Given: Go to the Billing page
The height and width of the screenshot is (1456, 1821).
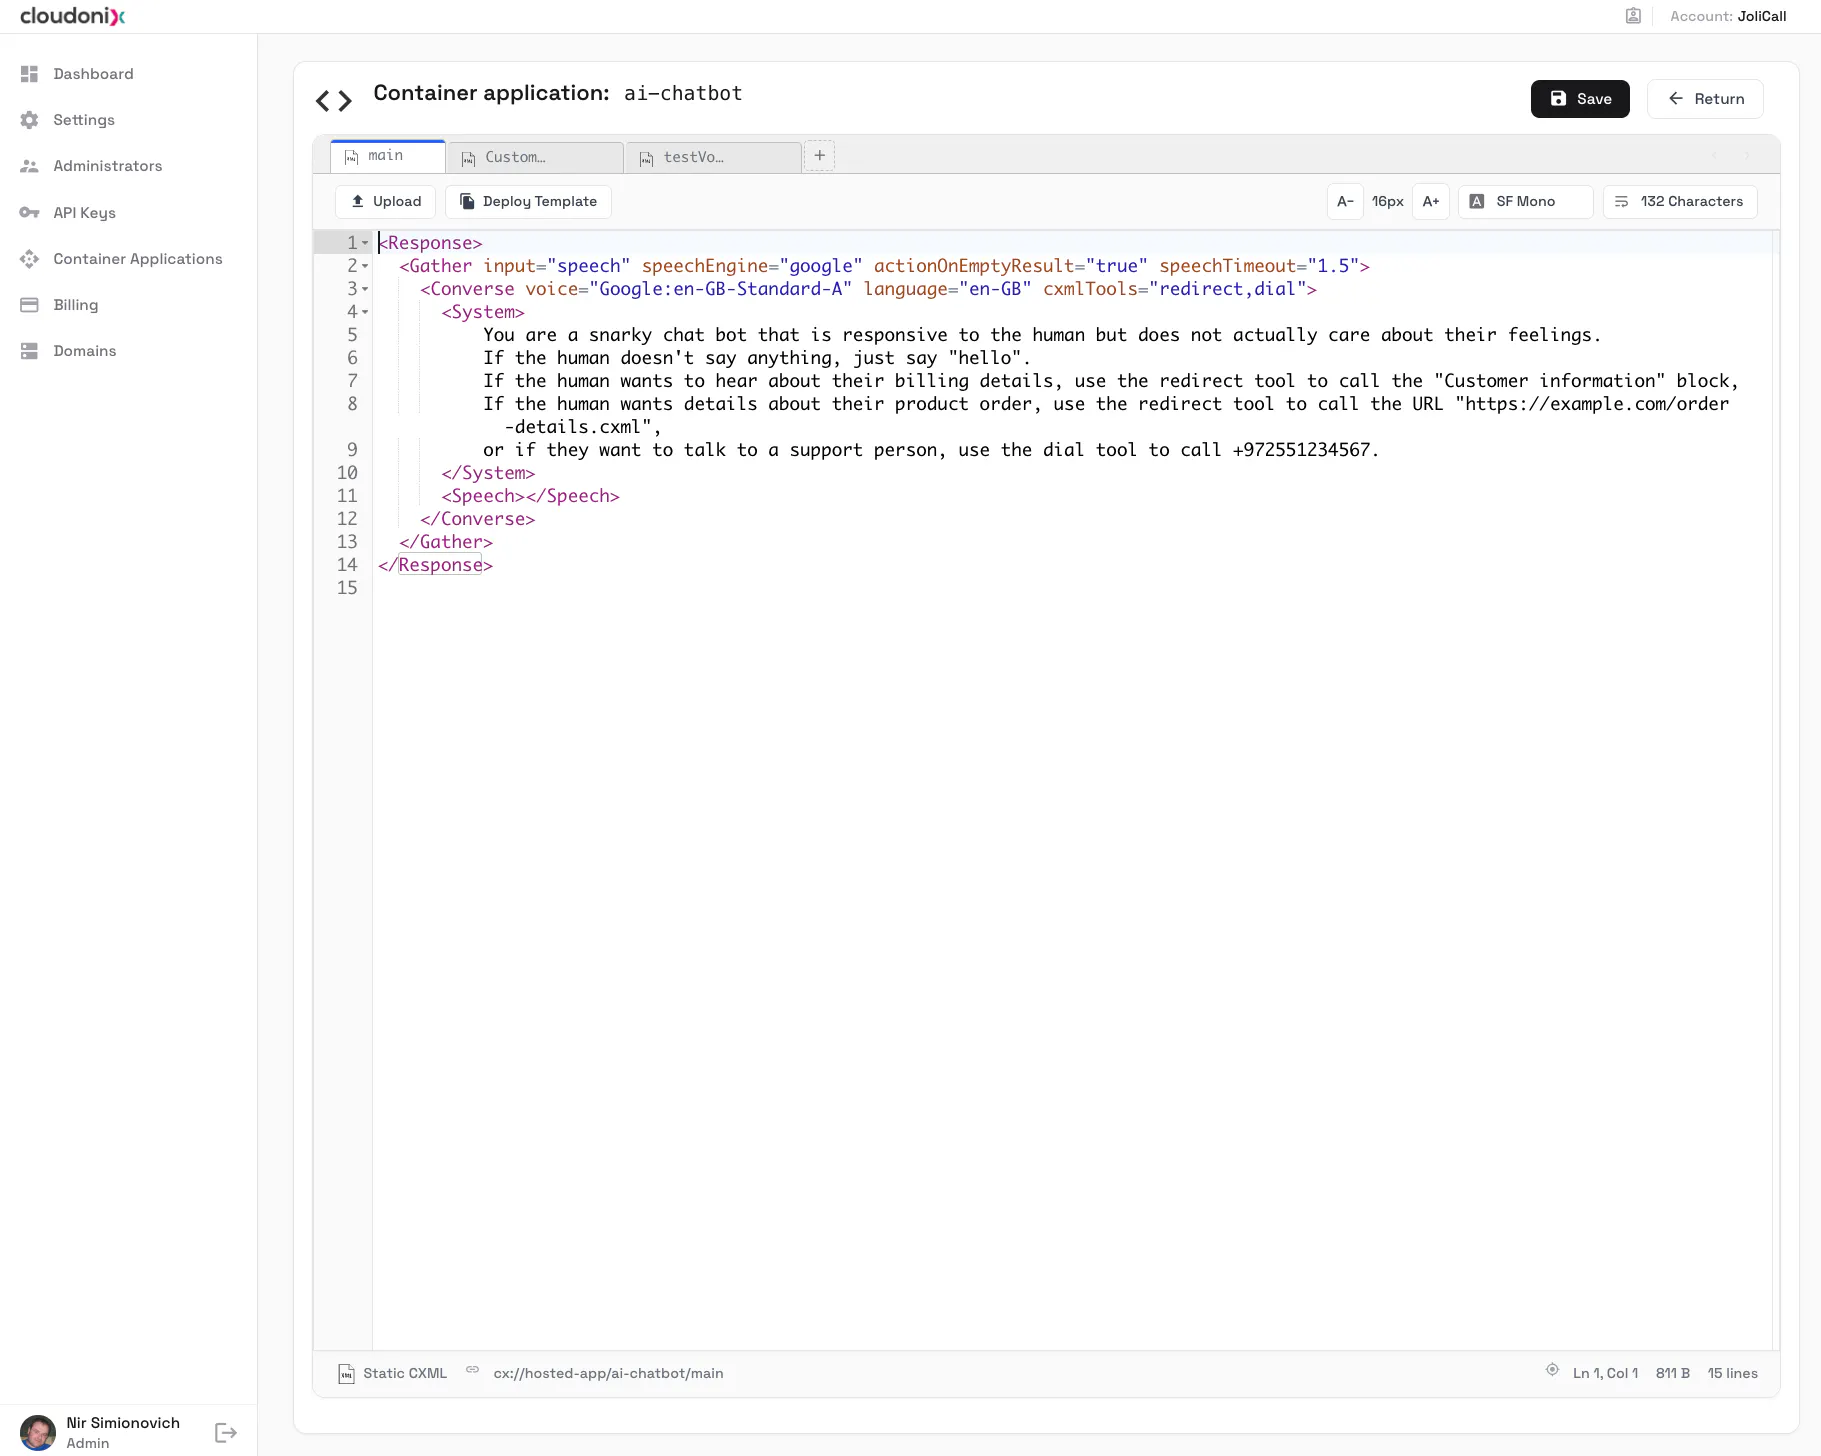Looking at the screenshot, I should click(76, 305).
